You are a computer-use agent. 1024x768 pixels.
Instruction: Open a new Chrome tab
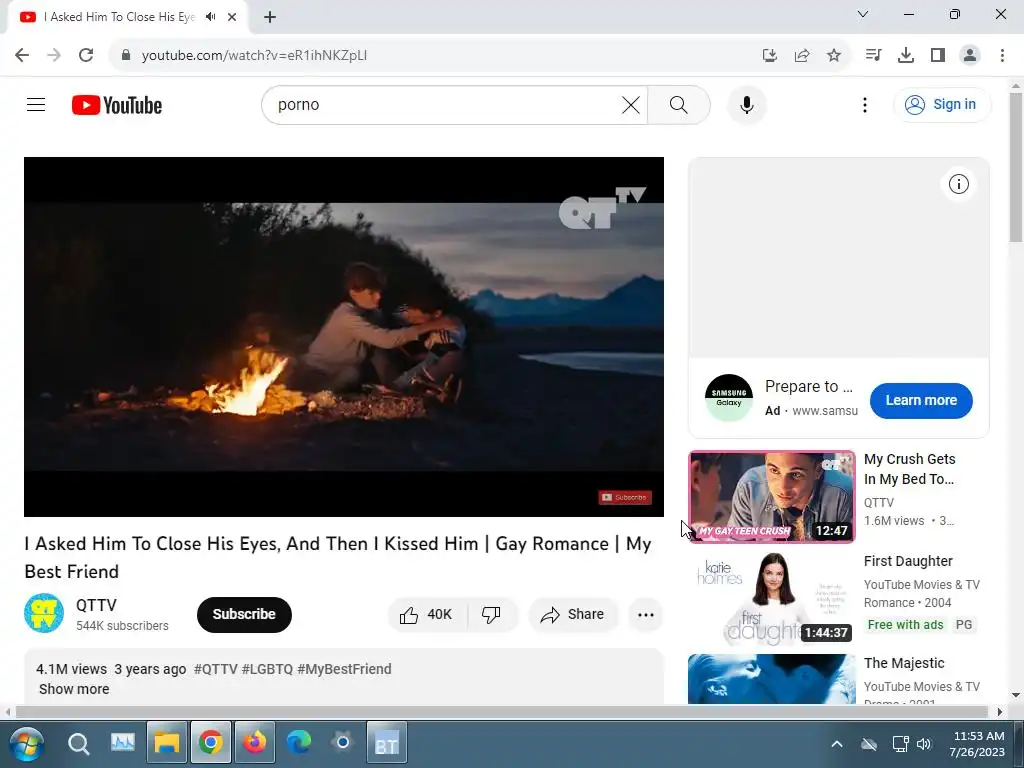[x=270, y=17]
